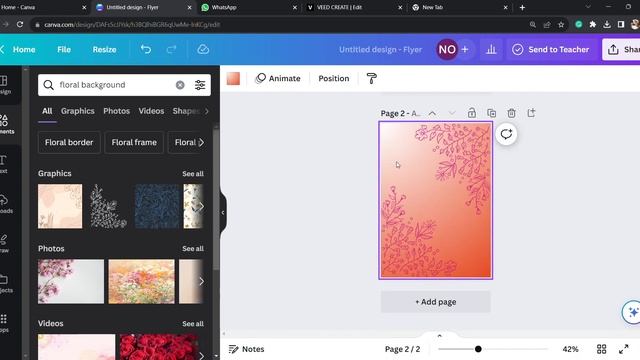640x360 pixels.
Task: Collapse the side panel with the handle arrow
Action: (223, 212)
